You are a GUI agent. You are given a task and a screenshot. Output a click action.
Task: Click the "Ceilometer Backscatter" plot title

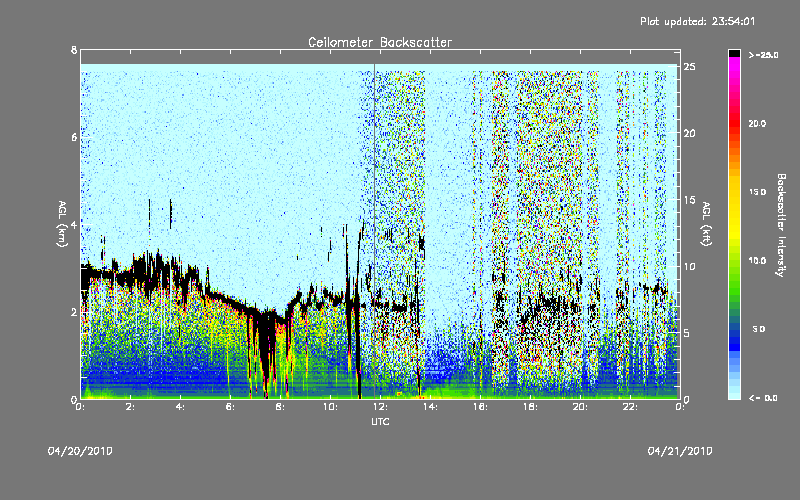pyautogui.click(x=380, y=42)
